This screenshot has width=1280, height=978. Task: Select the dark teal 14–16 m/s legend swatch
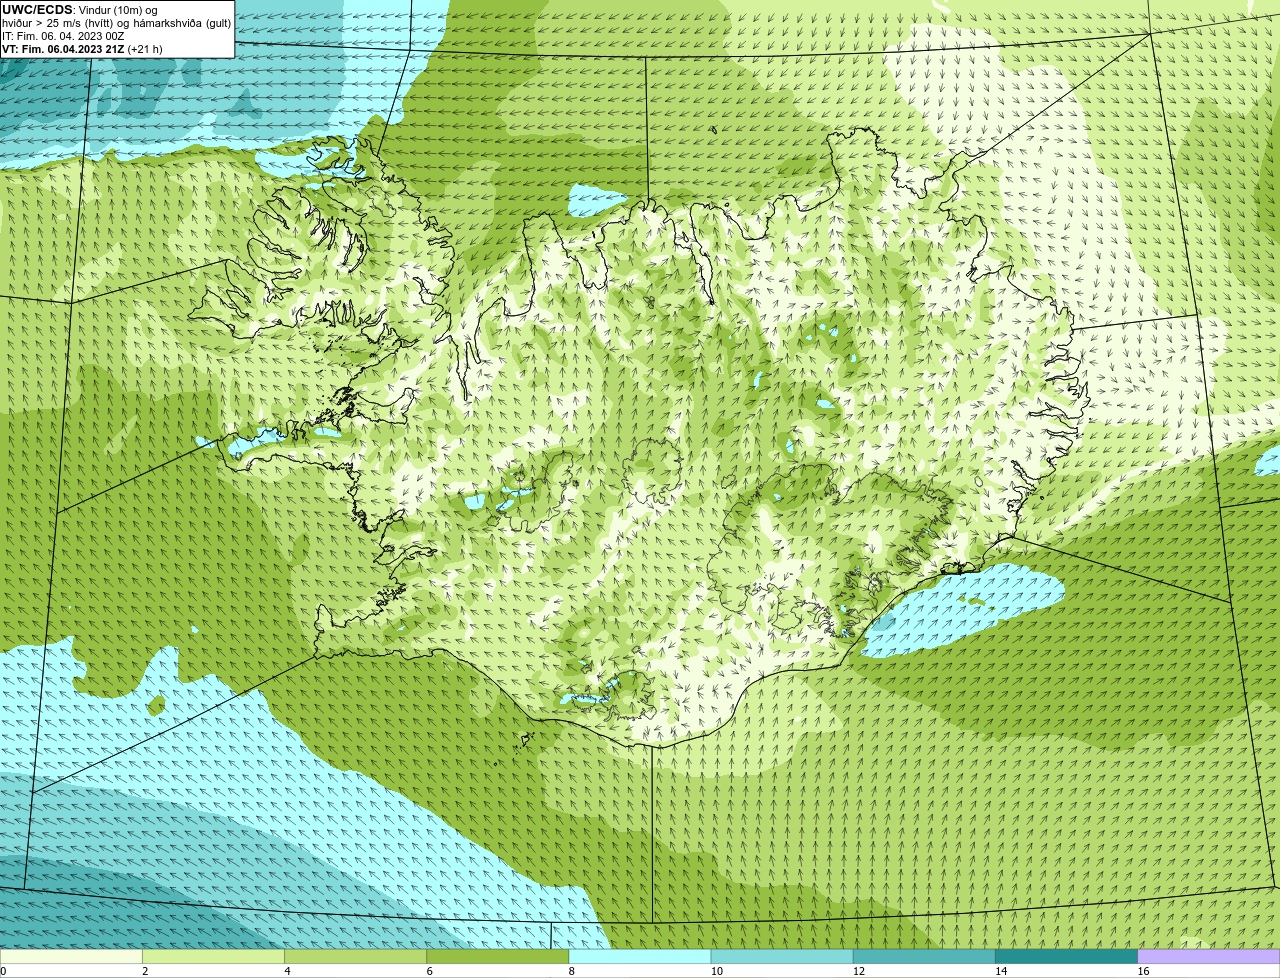[1067, 956]
